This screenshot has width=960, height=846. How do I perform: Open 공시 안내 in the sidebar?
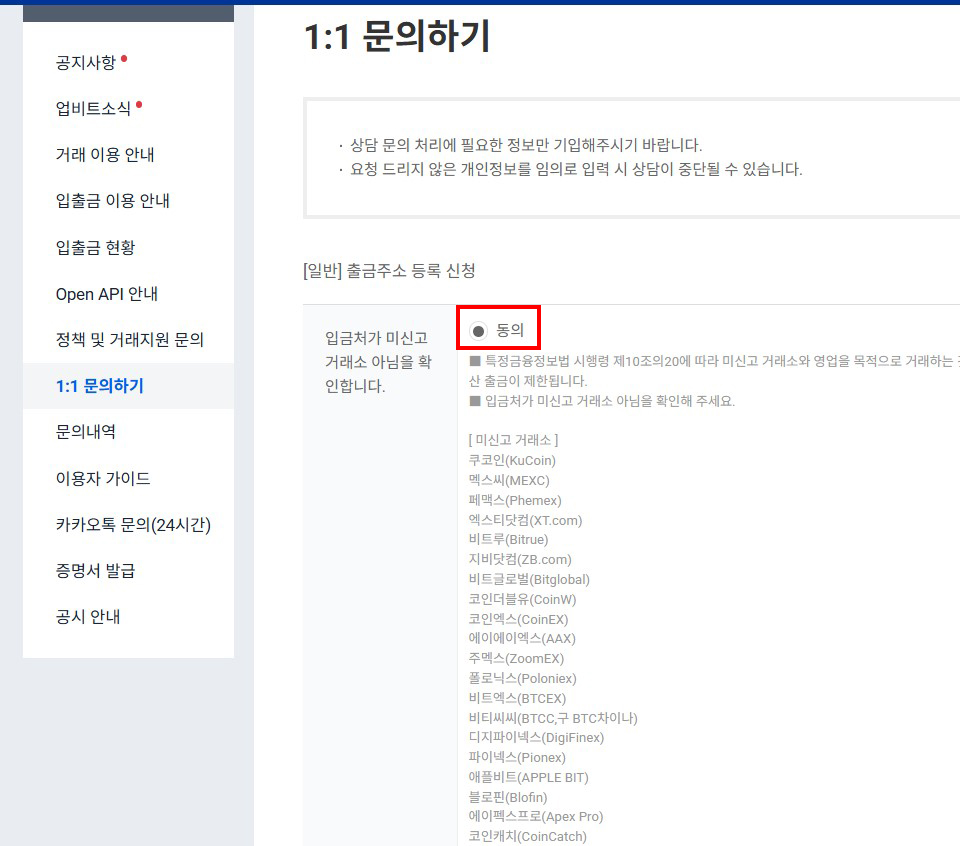tap(88, 616)
